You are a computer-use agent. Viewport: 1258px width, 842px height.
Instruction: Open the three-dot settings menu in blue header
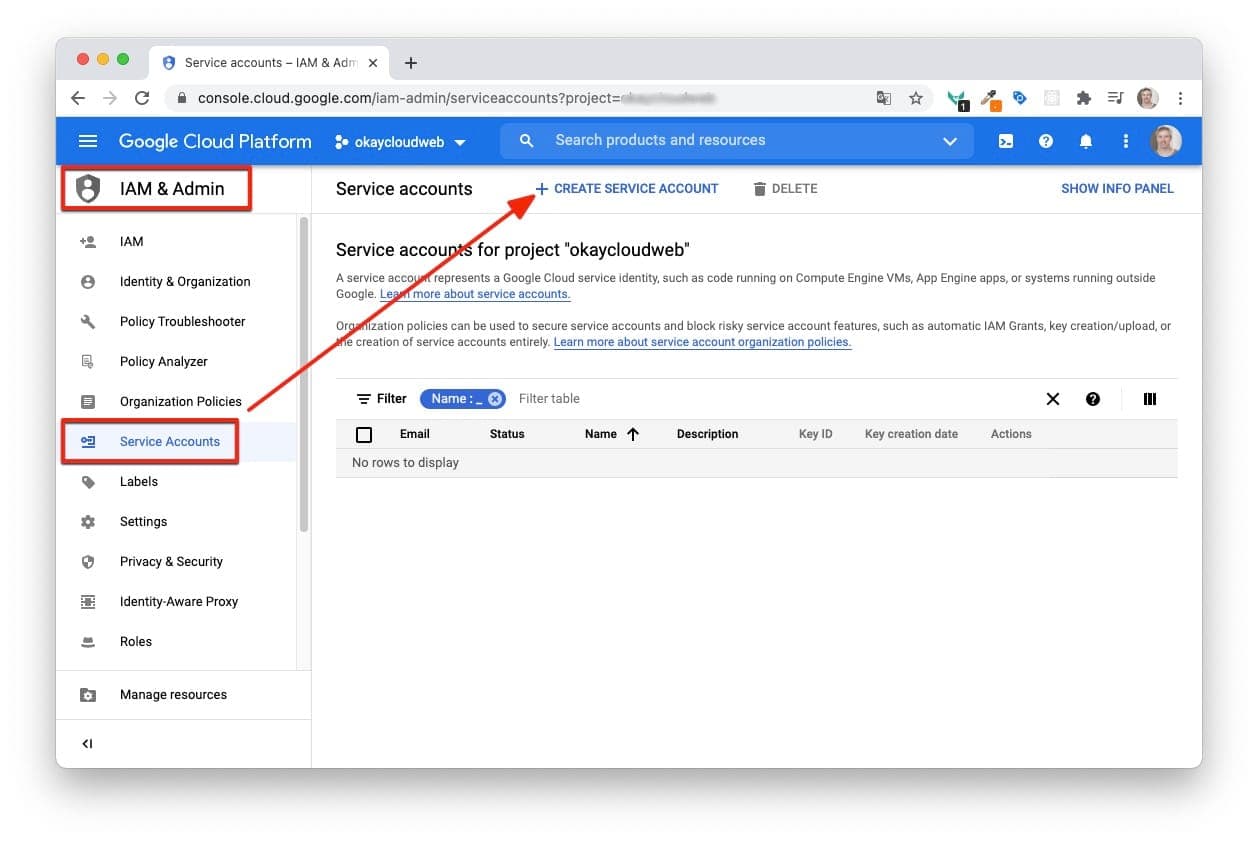coord(1126,141)
